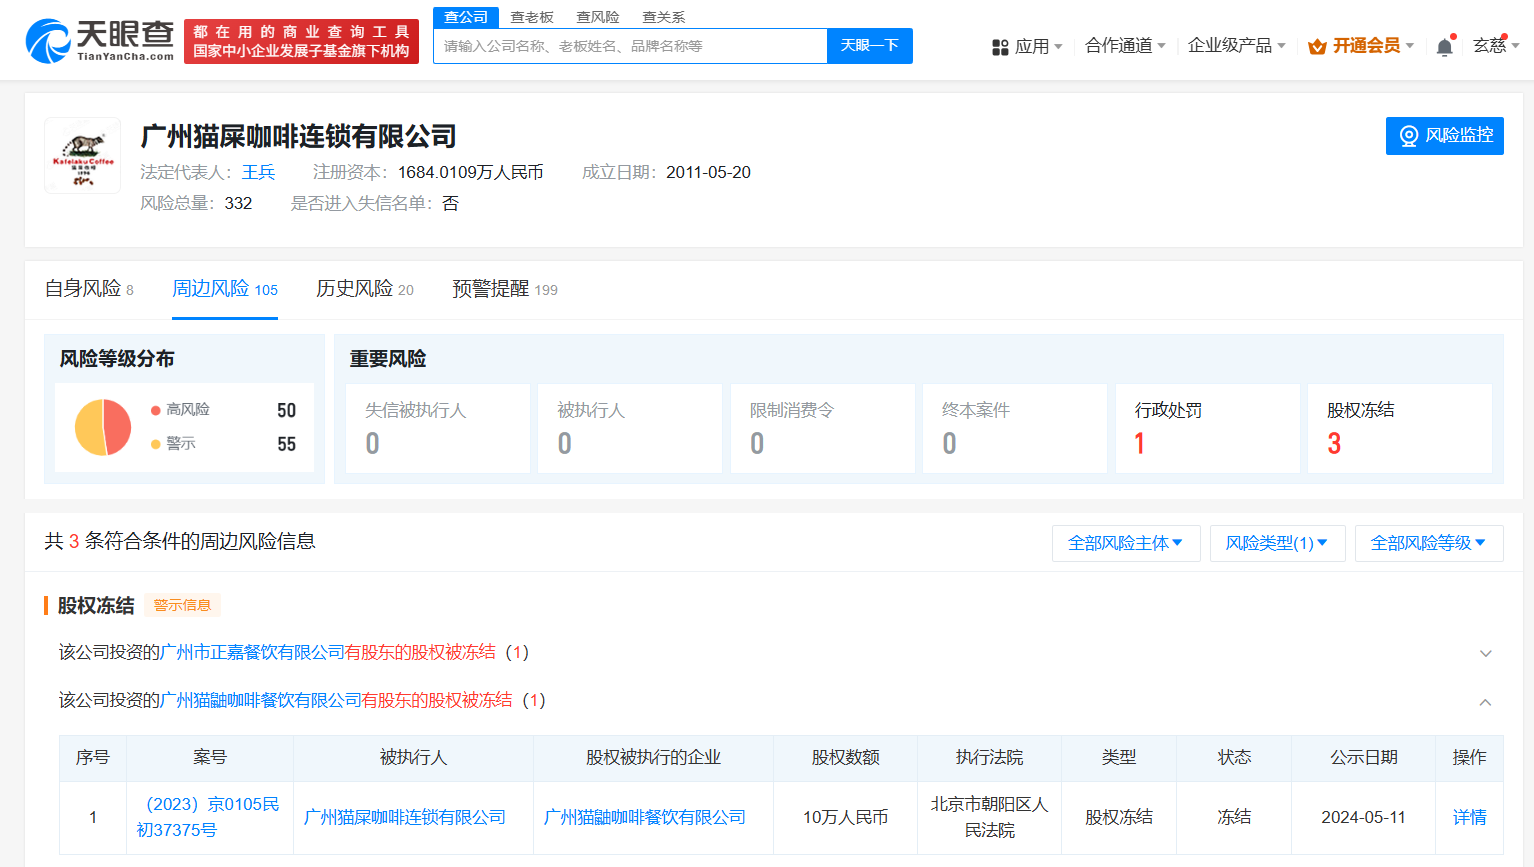
Task: Click the 冻结 status cell
Action: pos(1234,817)
